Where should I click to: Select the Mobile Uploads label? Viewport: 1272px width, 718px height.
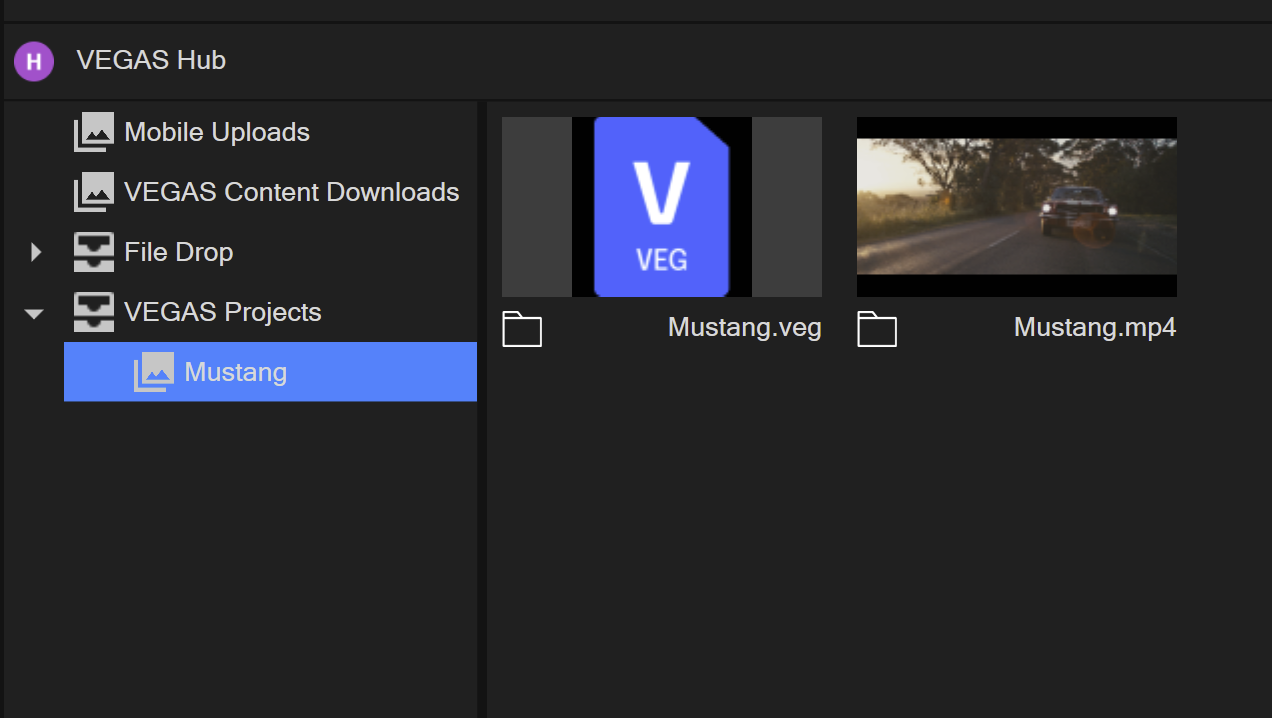[x=217, y=132]
